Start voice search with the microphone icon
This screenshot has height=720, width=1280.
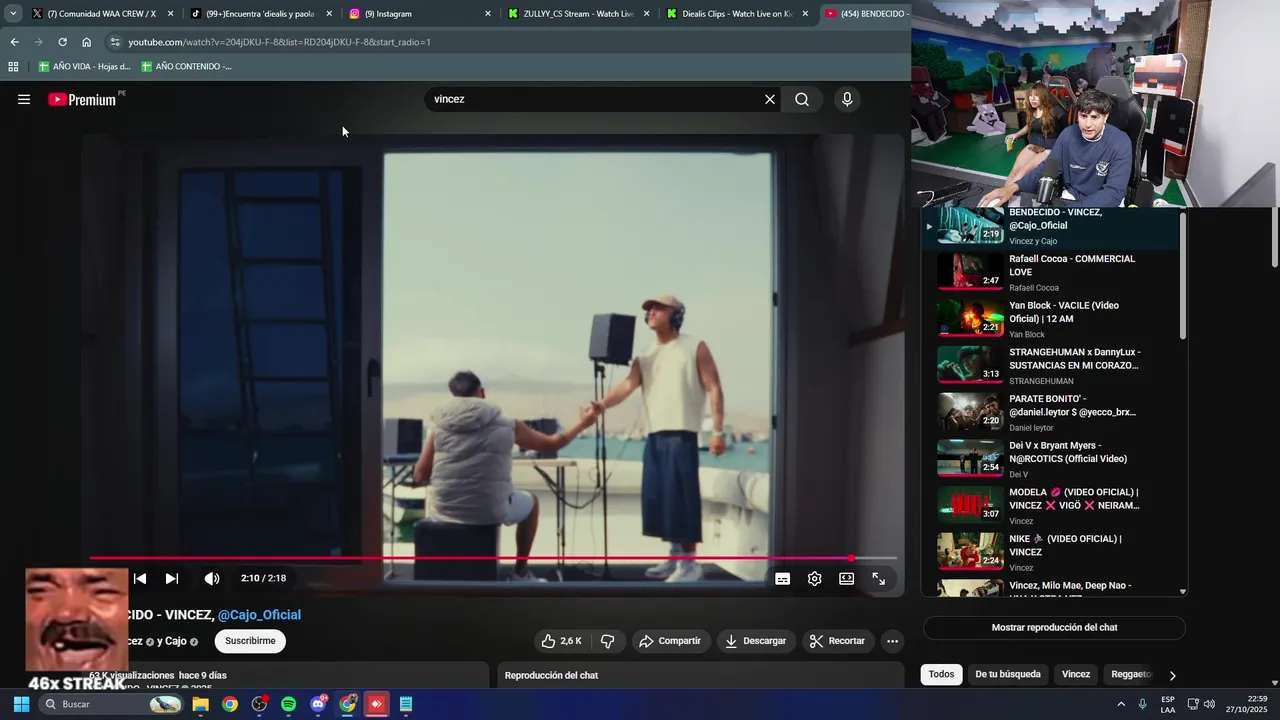pyautogui.click(x=847, y=99)
